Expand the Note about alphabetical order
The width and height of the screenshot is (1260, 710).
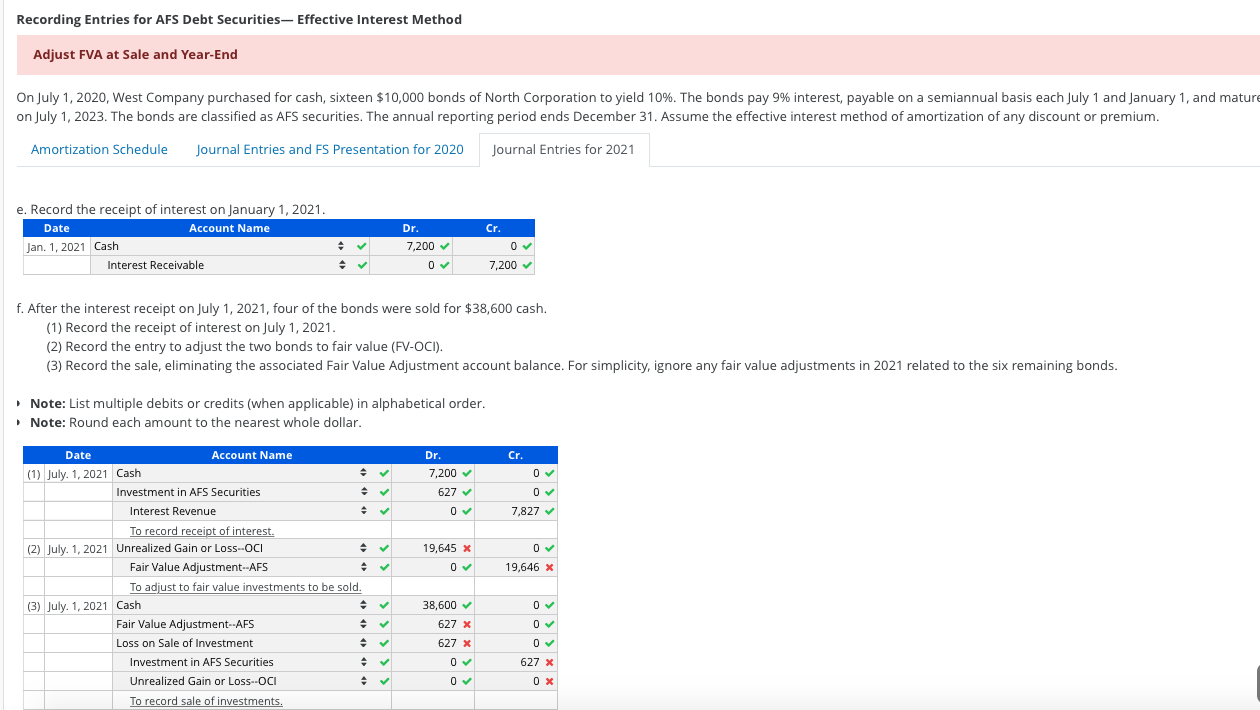[17, 404]
